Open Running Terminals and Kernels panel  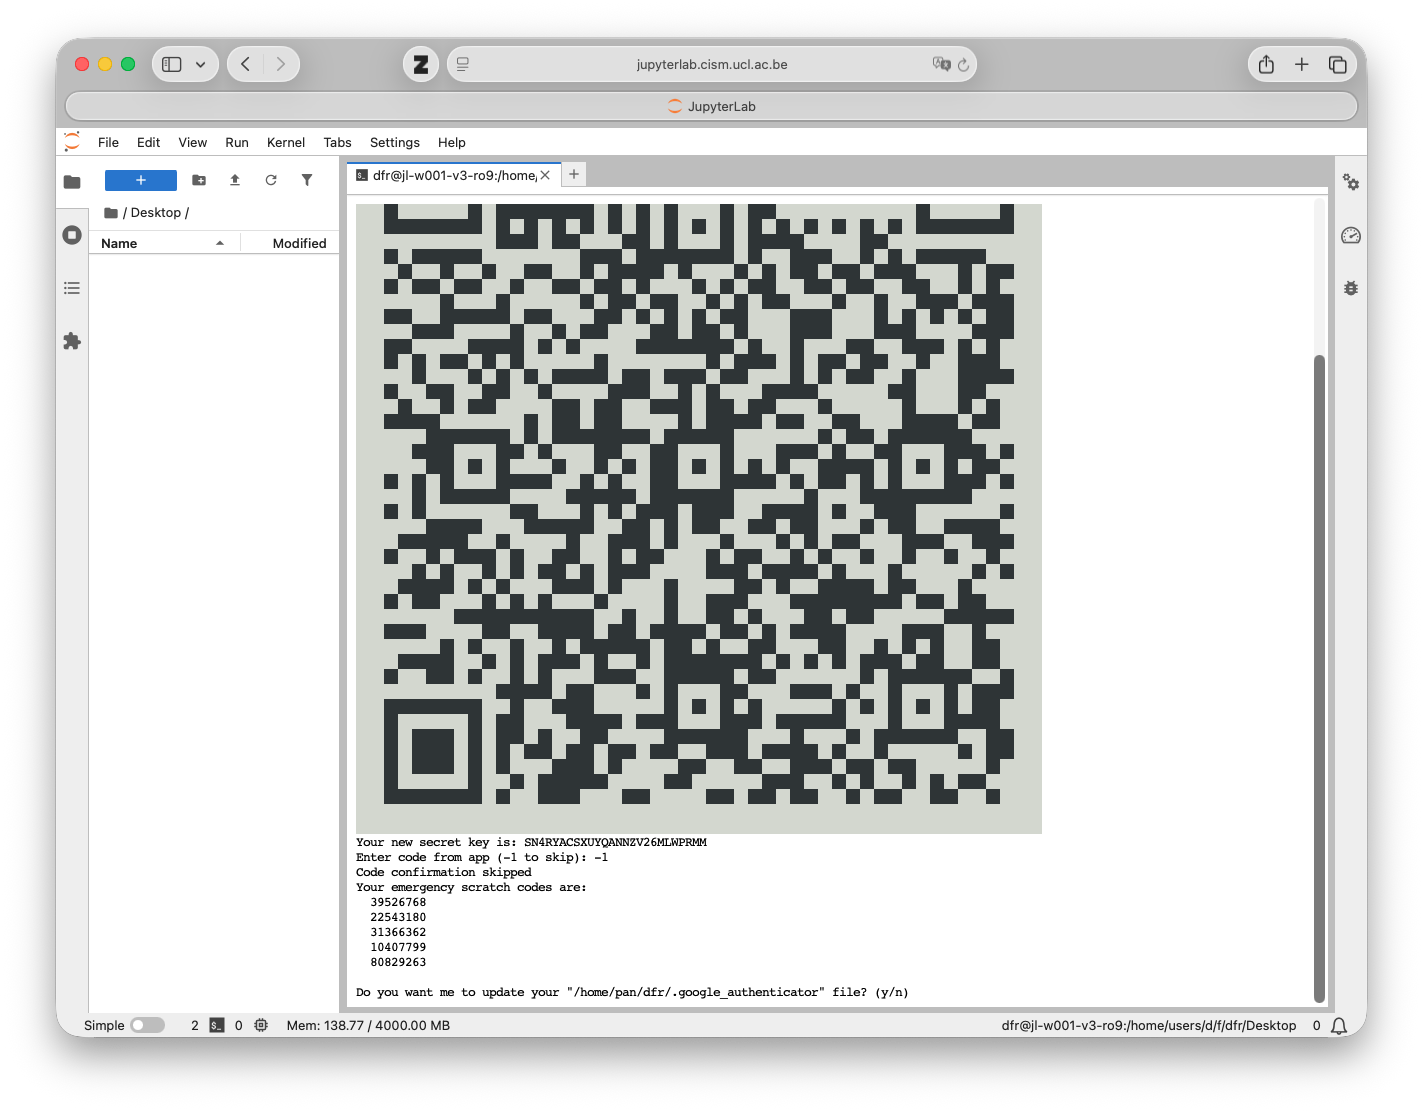(x=72, y=235)
